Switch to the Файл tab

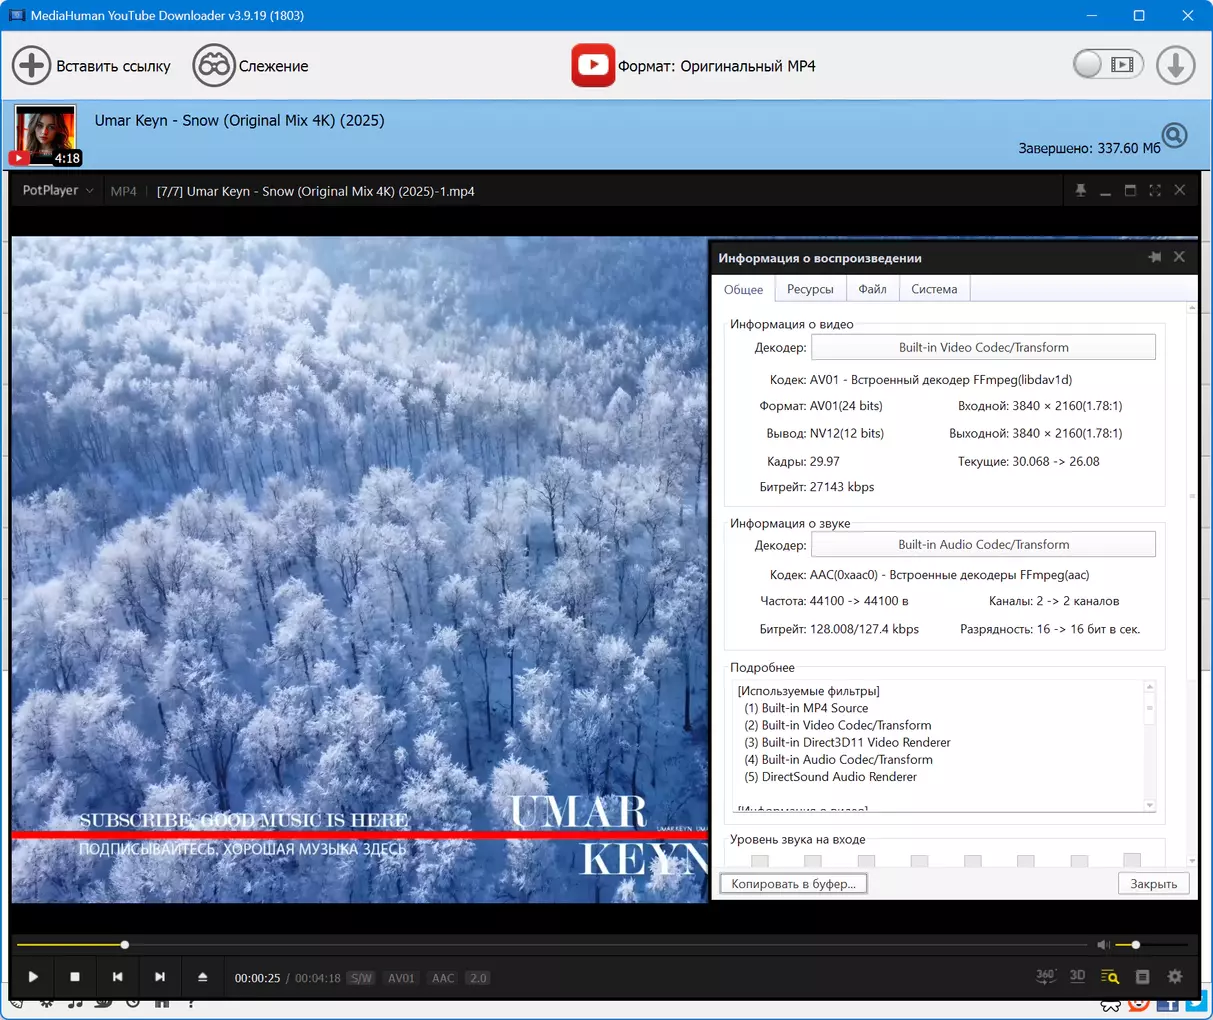[872, 289]
